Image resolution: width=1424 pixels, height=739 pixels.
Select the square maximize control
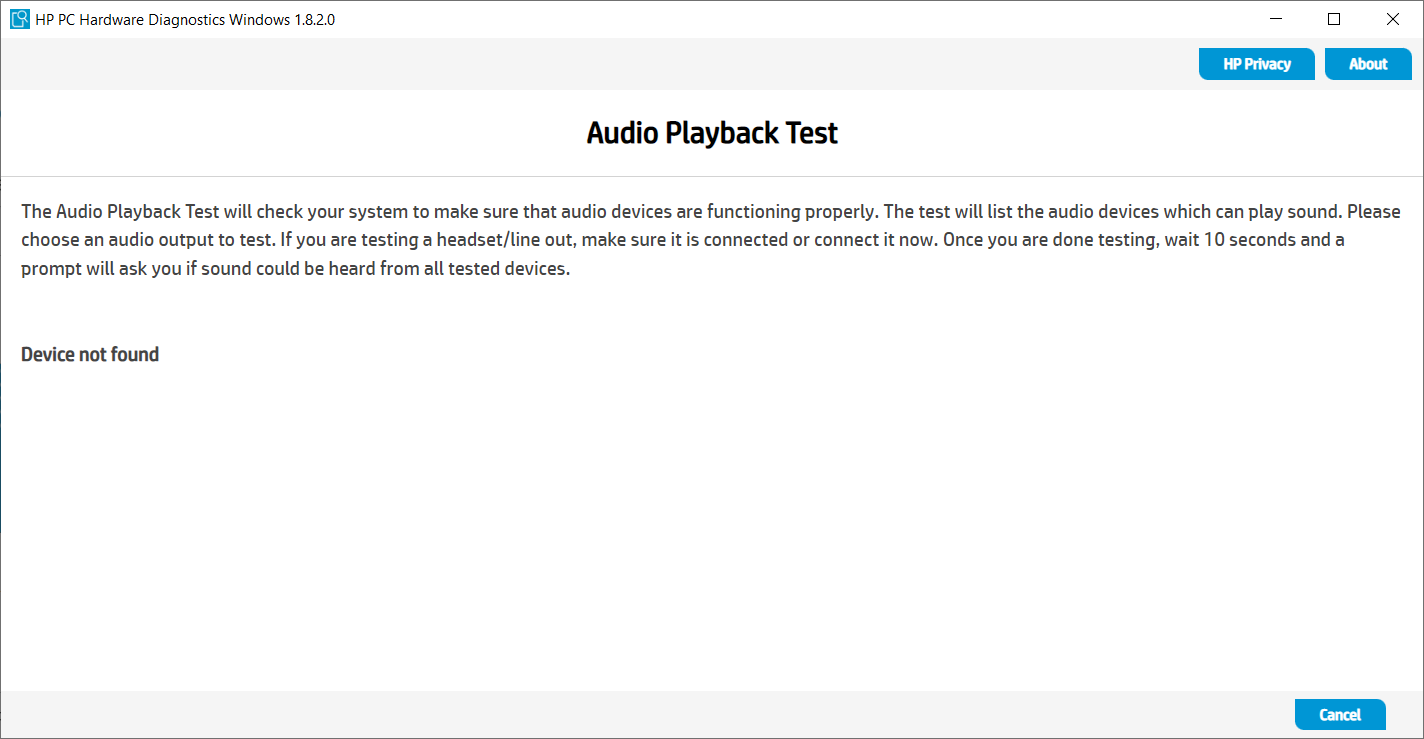tap(1333, 18)
